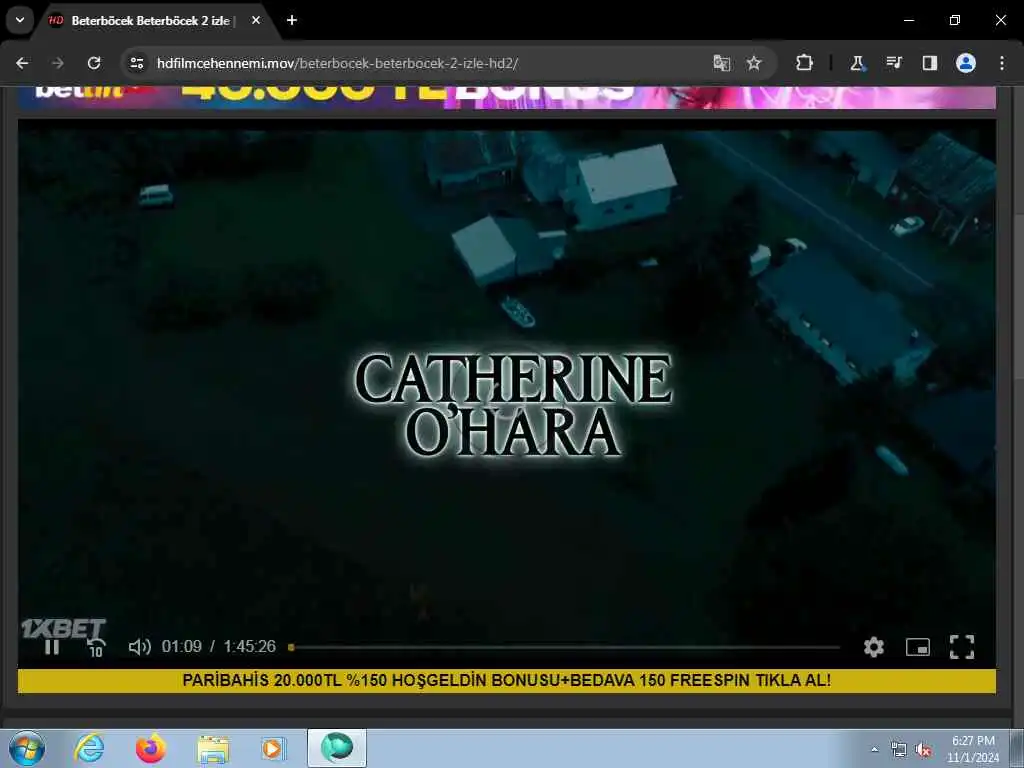Open Chrome Labs flask icon
The image size is (1024, 768).
(857, 63)
